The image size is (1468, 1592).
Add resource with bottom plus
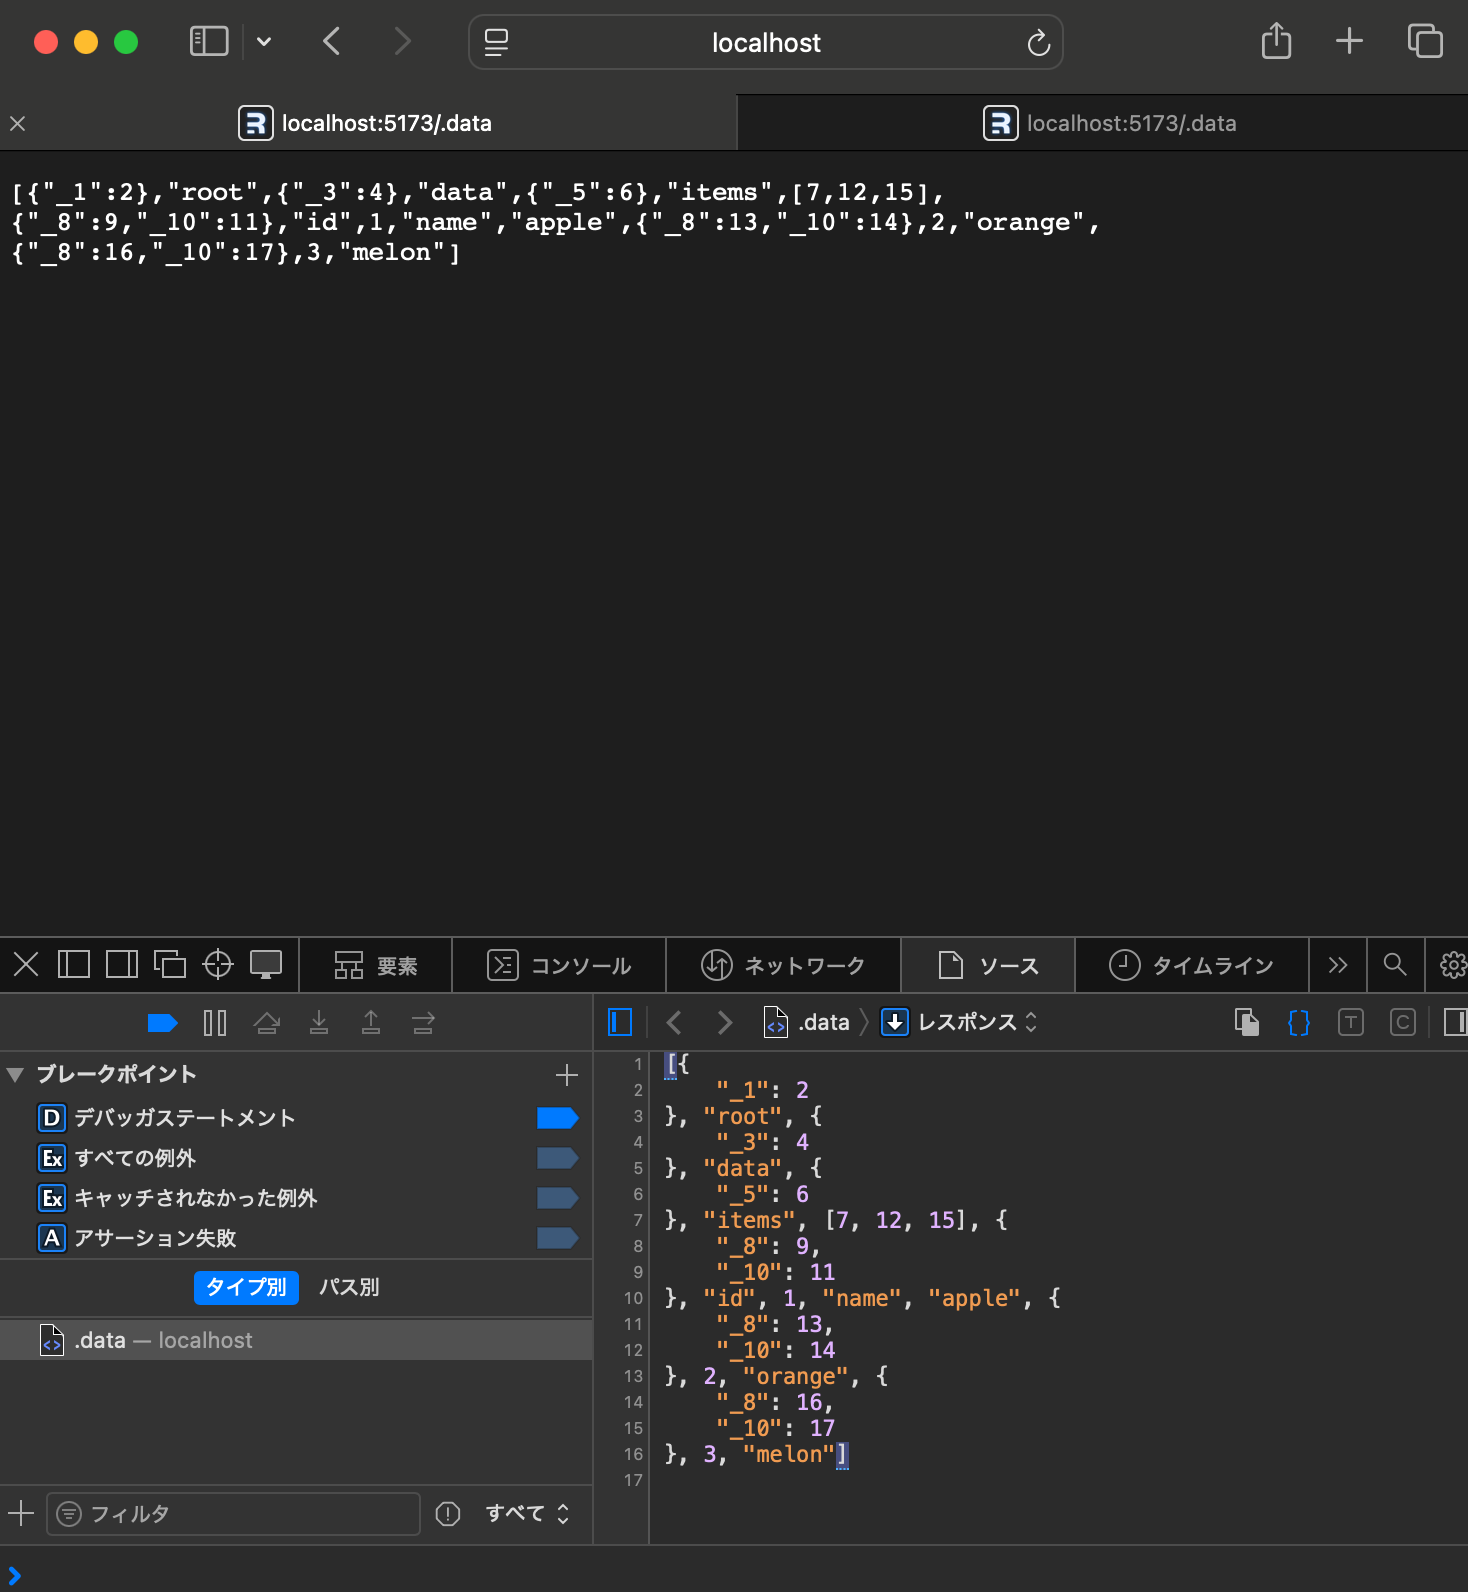click(21, 1513)
